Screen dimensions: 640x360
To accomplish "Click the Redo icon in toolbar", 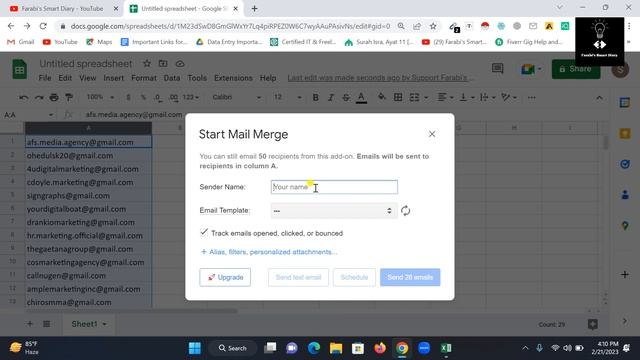I will click(x=39, y=97).
